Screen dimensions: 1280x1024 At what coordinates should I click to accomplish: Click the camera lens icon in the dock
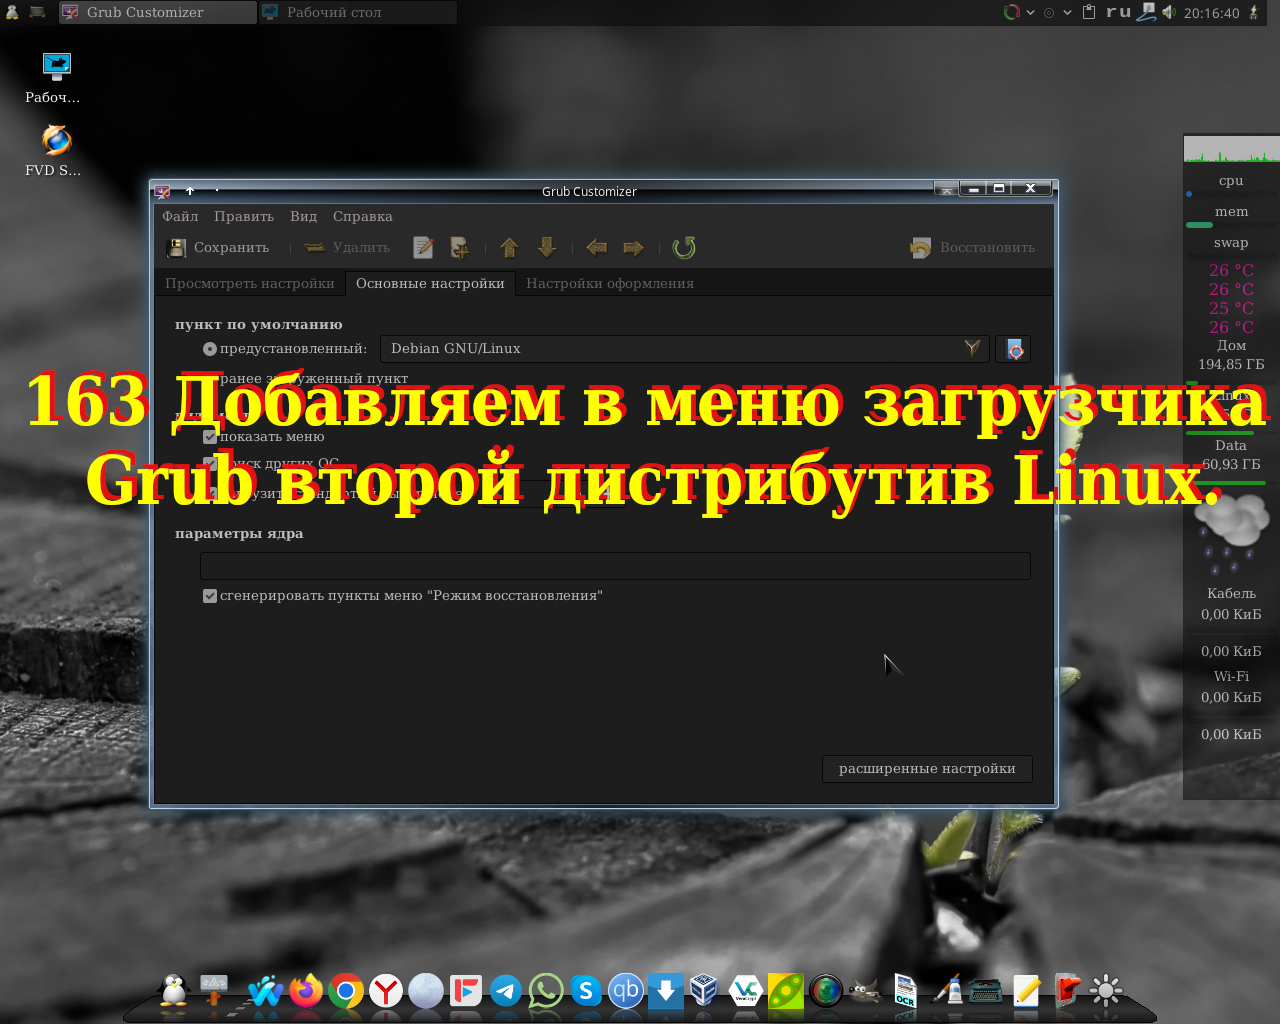click(826, 991)
